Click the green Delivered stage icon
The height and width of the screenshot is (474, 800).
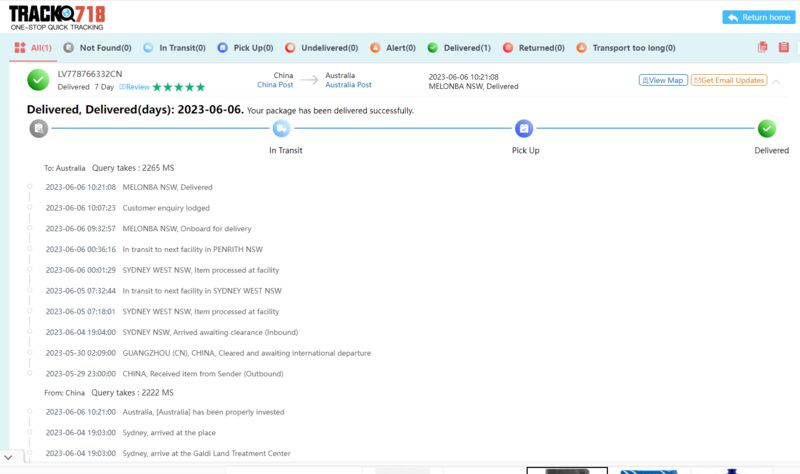click(x=766, y=129)
